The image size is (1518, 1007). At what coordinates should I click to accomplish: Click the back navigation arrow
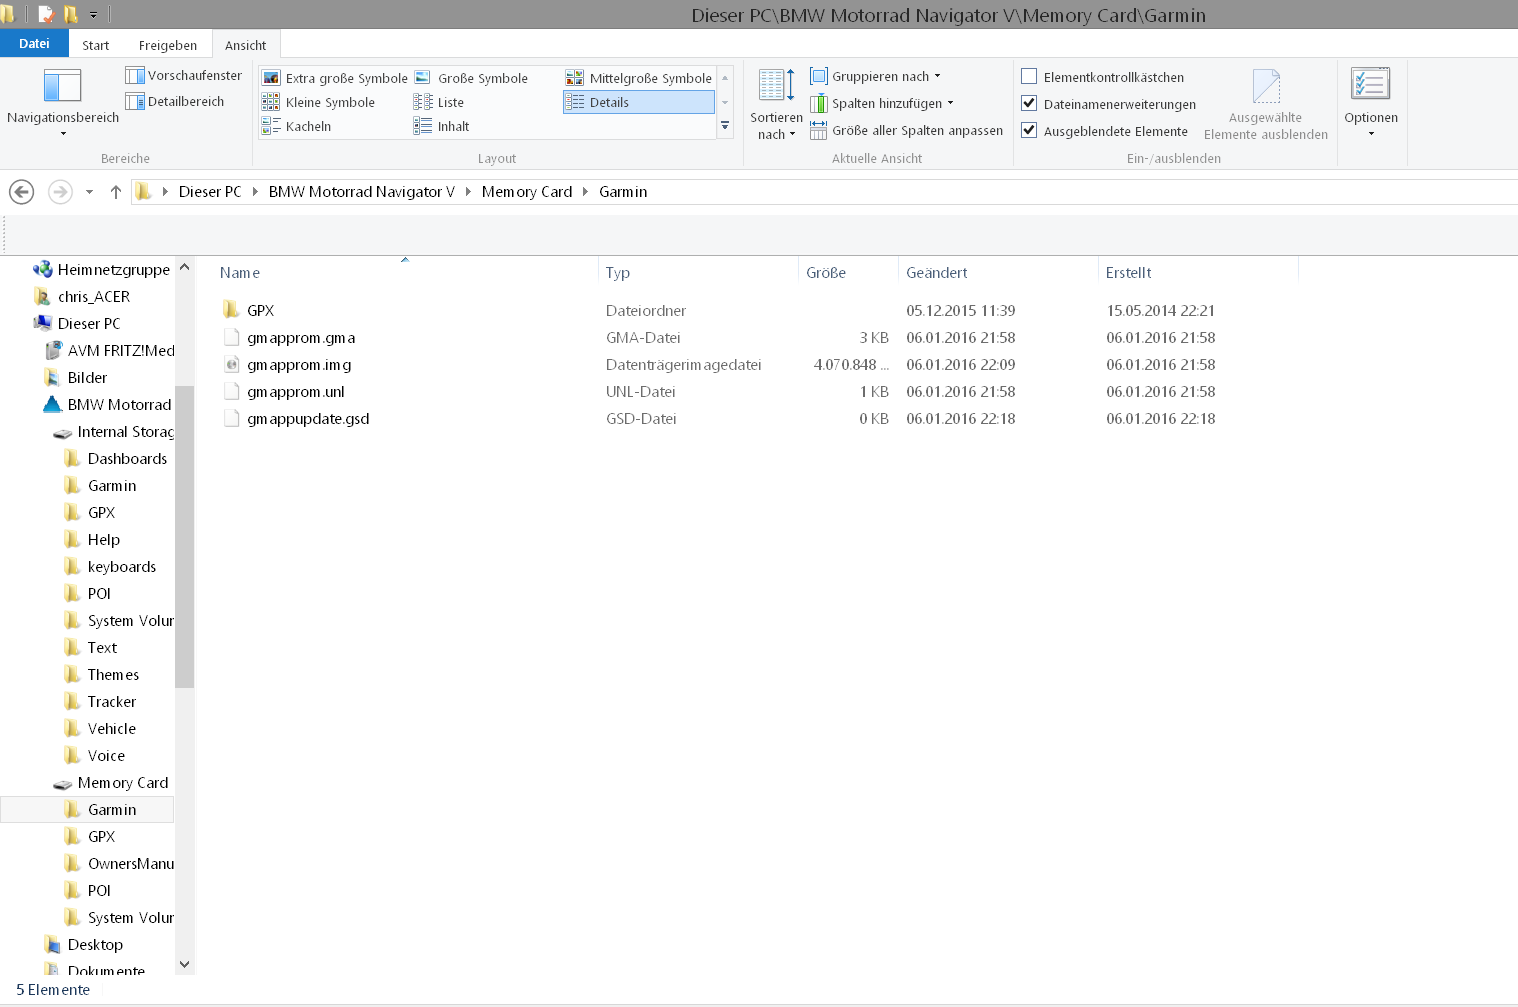pos(22,192)
